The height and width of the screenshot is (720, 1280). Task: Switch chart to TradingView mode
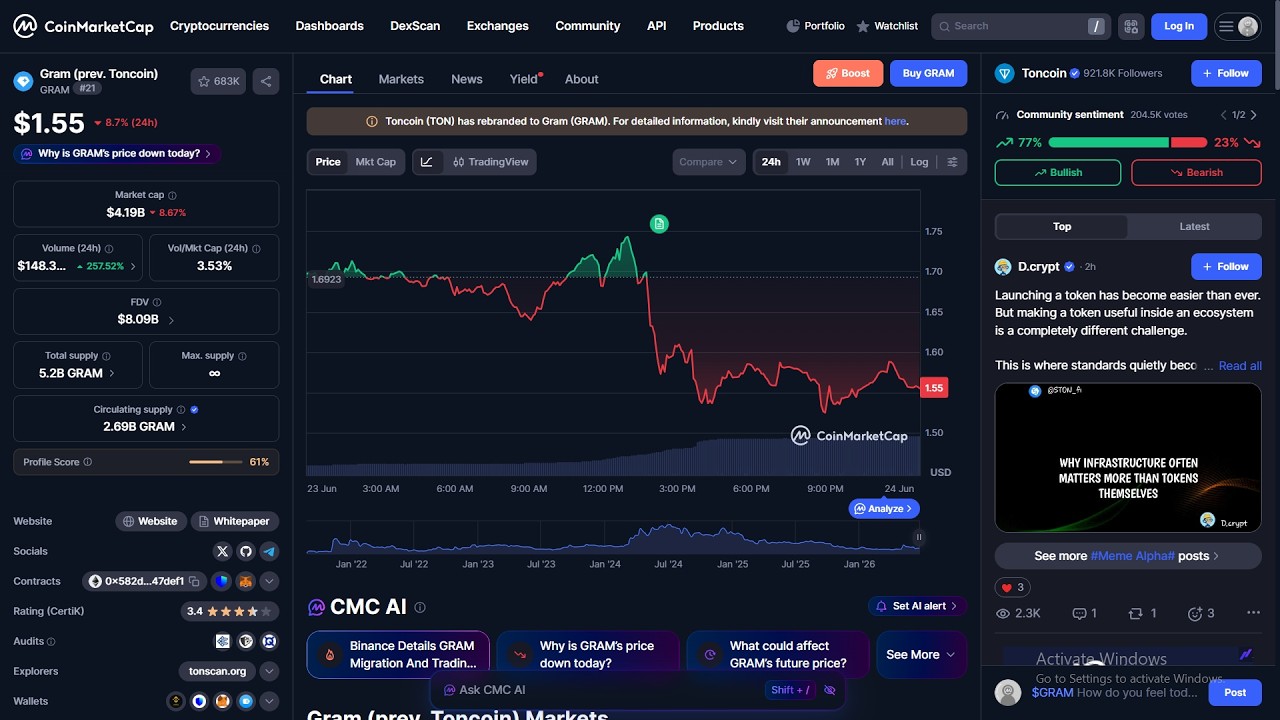[490, 162]
